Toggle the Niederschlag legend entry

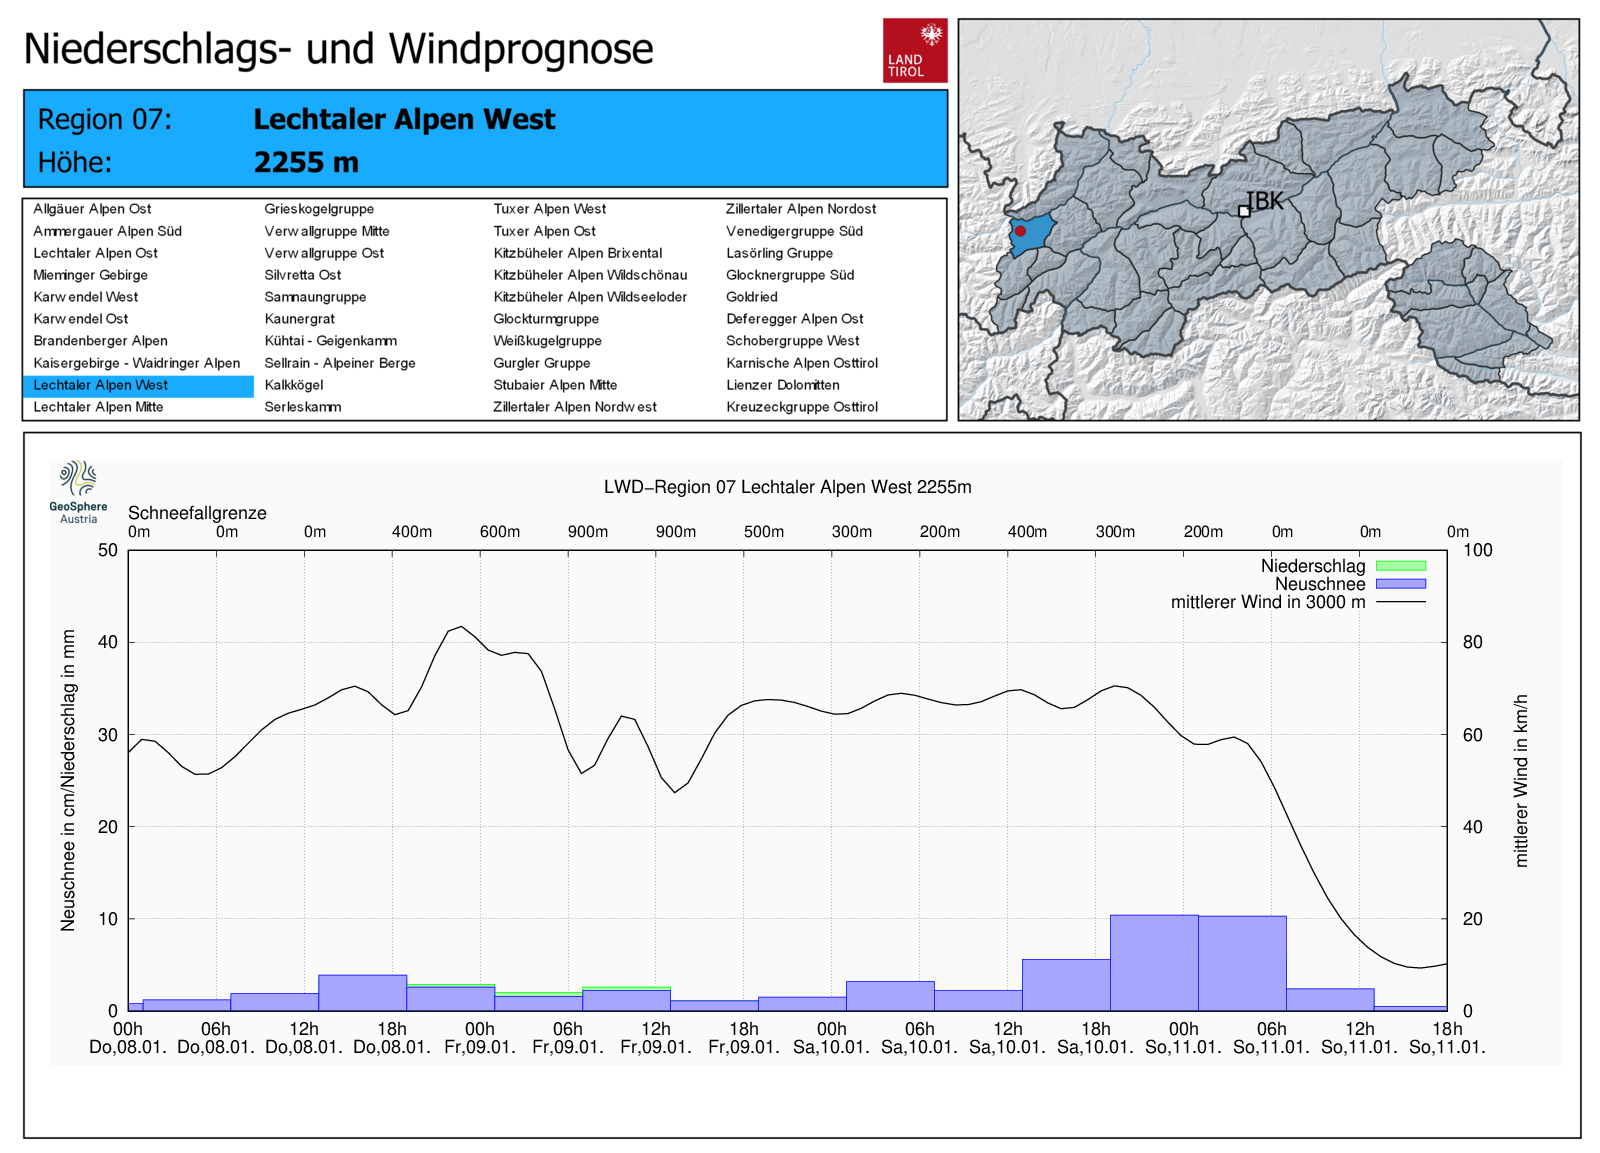pos(1312,565)
